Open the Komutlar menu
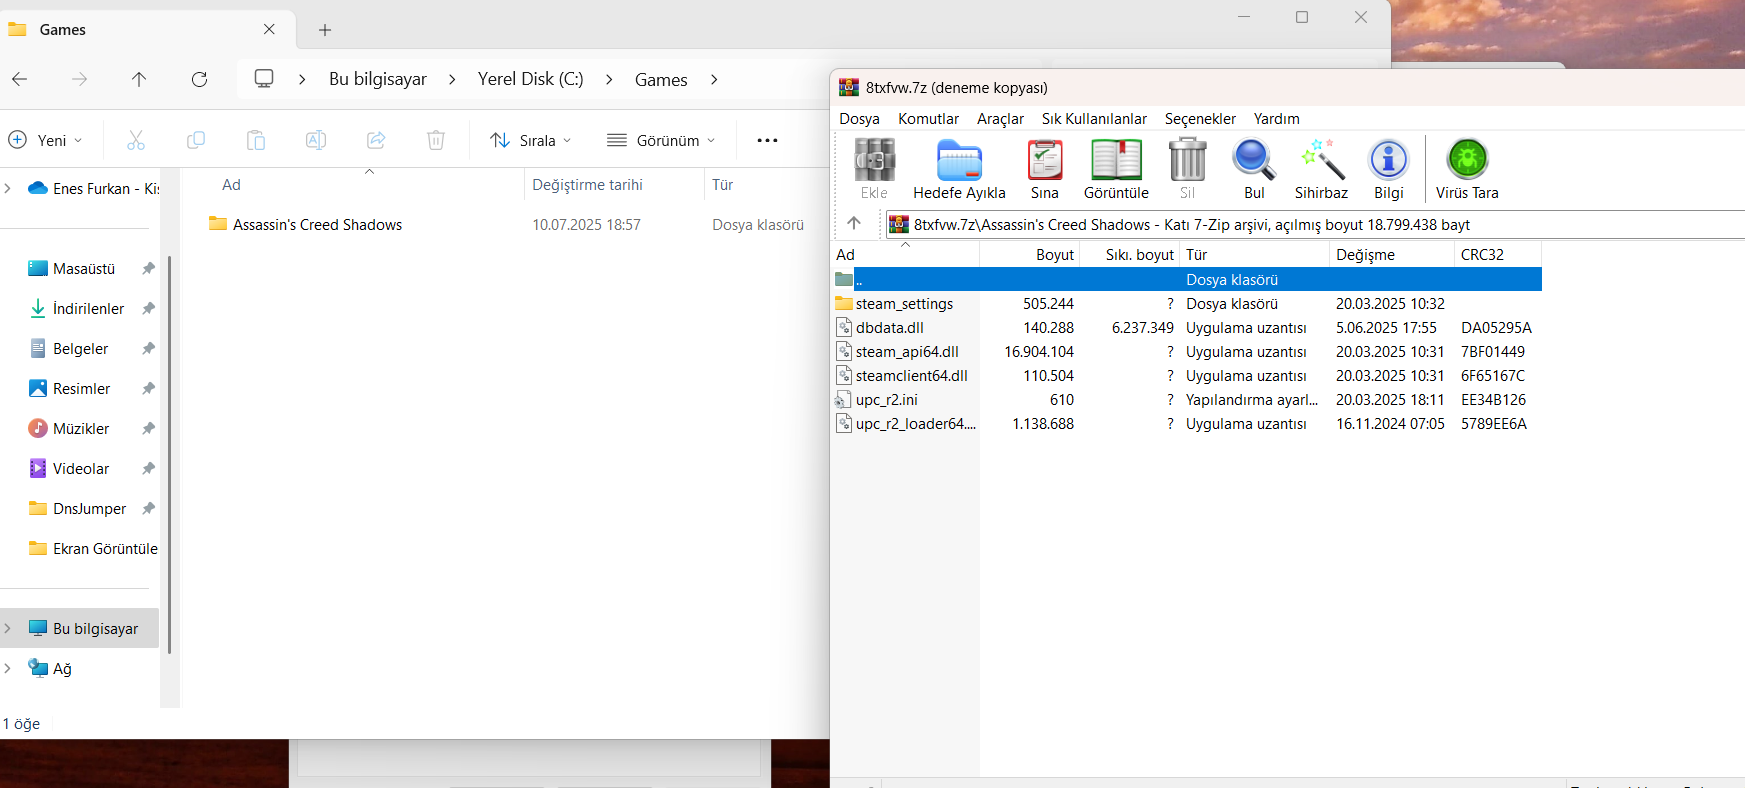 928,118
